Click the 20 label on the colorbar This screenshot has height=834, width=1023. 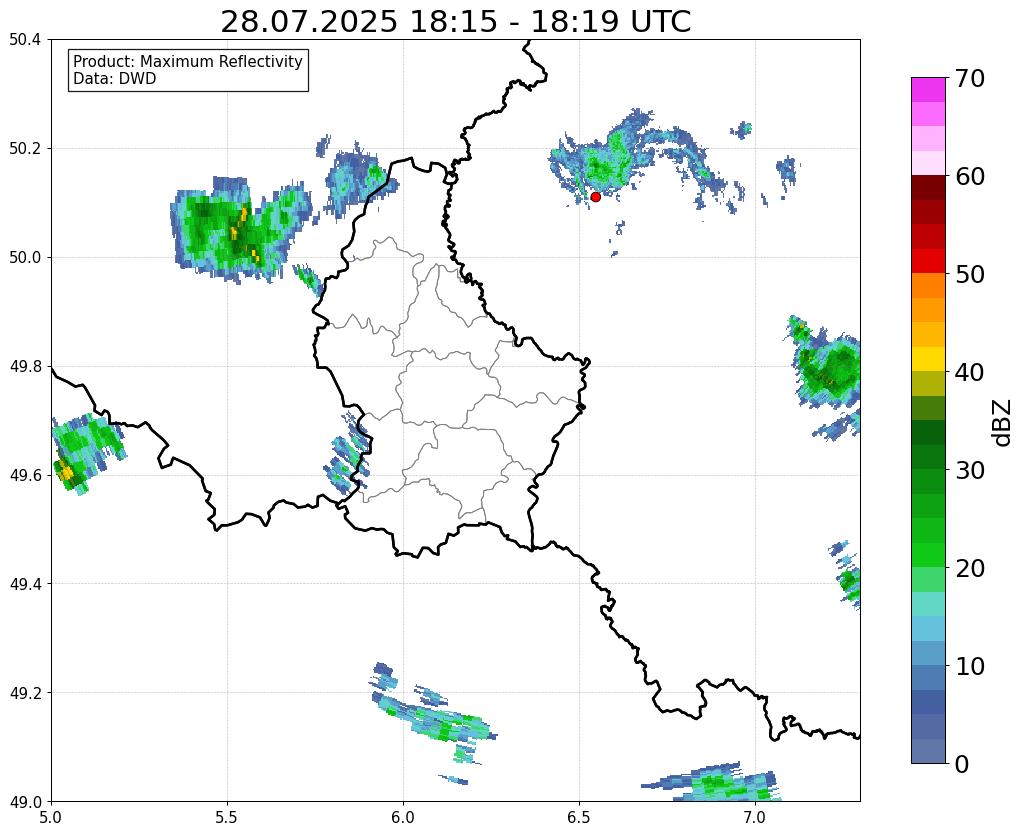969,568
